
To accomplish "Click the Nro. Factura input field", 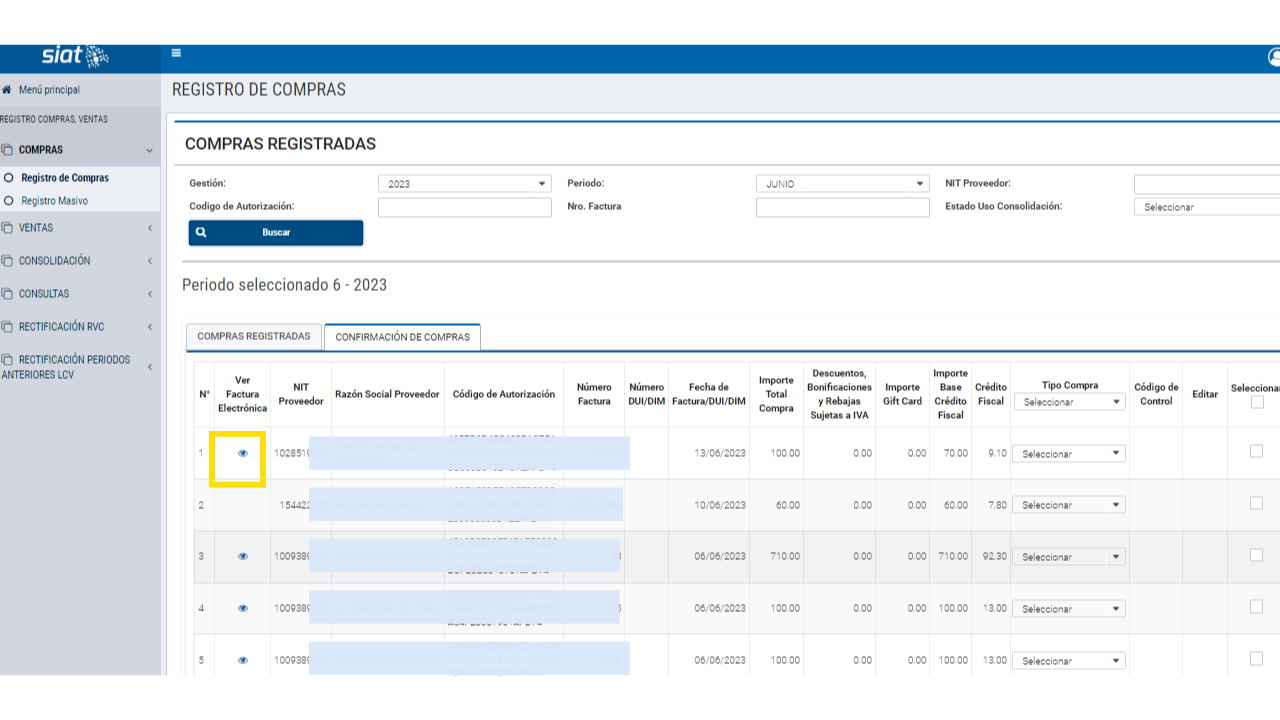I will pos(842,207).
